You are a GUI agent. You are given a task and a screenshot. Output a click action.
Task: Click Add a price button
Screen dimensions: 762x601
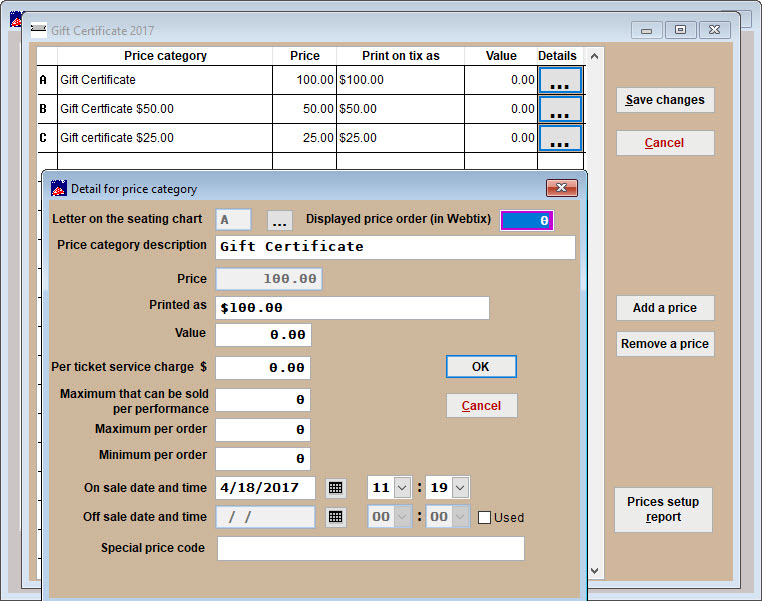(x=665, y=308)
